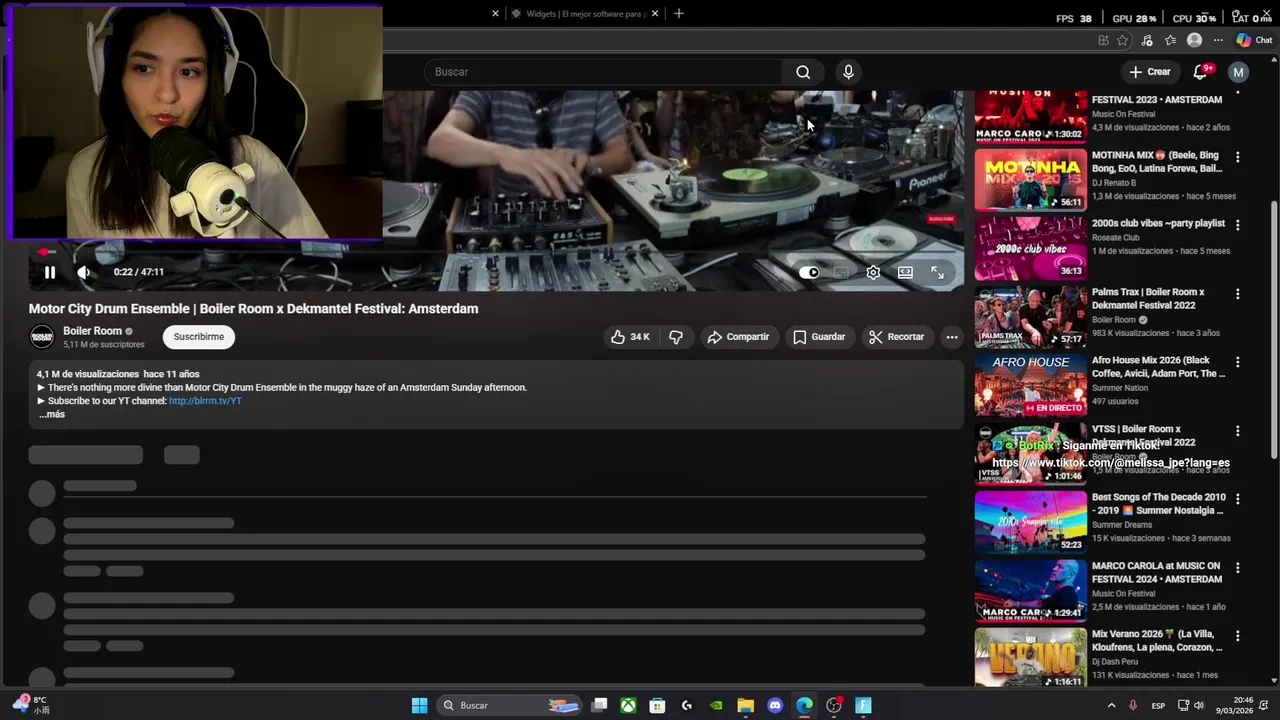
Task: Open Palms Trax Boiler Room thumbnail
Action: 1030,317
